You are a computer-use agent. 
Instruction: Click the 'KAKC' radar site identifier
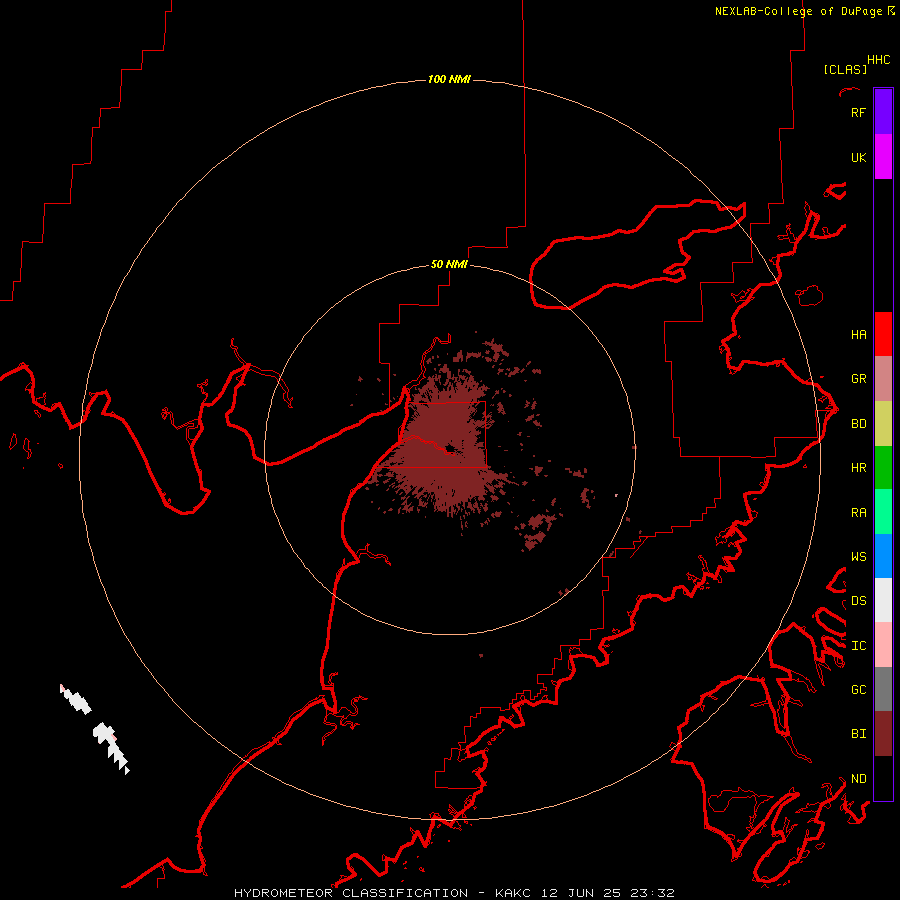(x=513, y=893)
